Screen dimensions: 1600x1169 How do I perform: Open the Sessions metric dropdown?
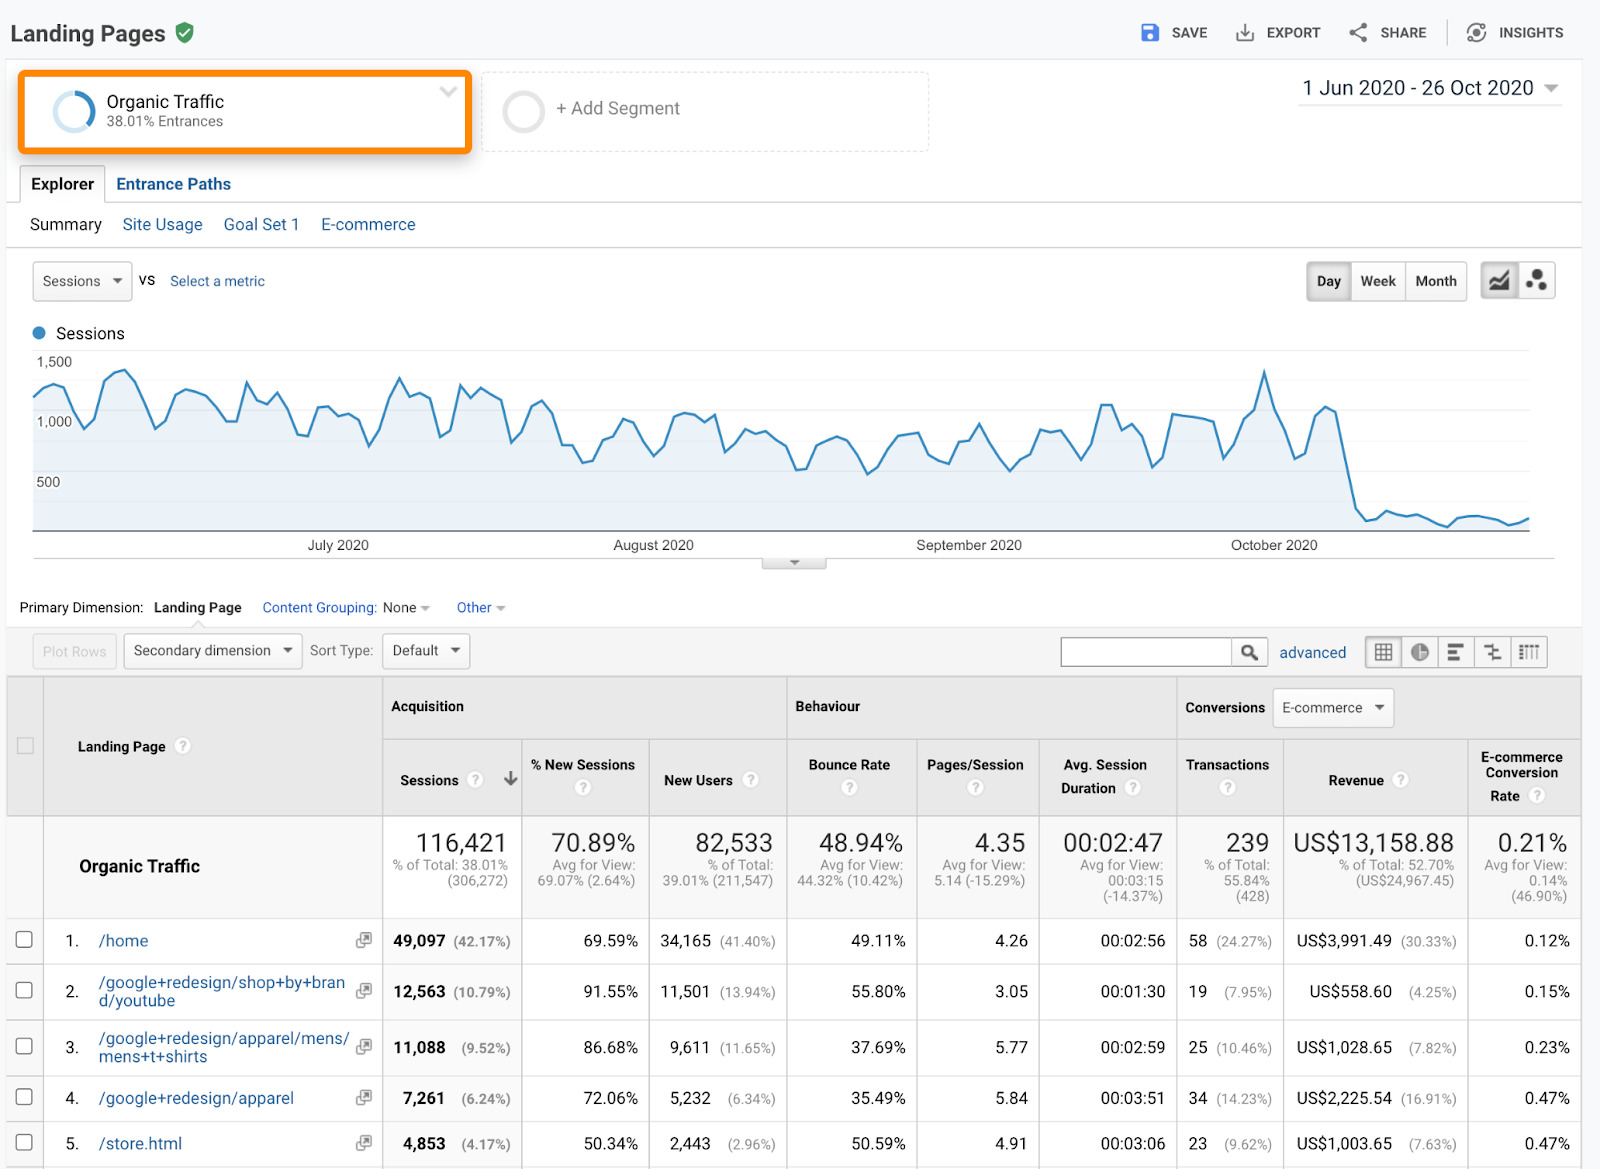tap(81, 281)
